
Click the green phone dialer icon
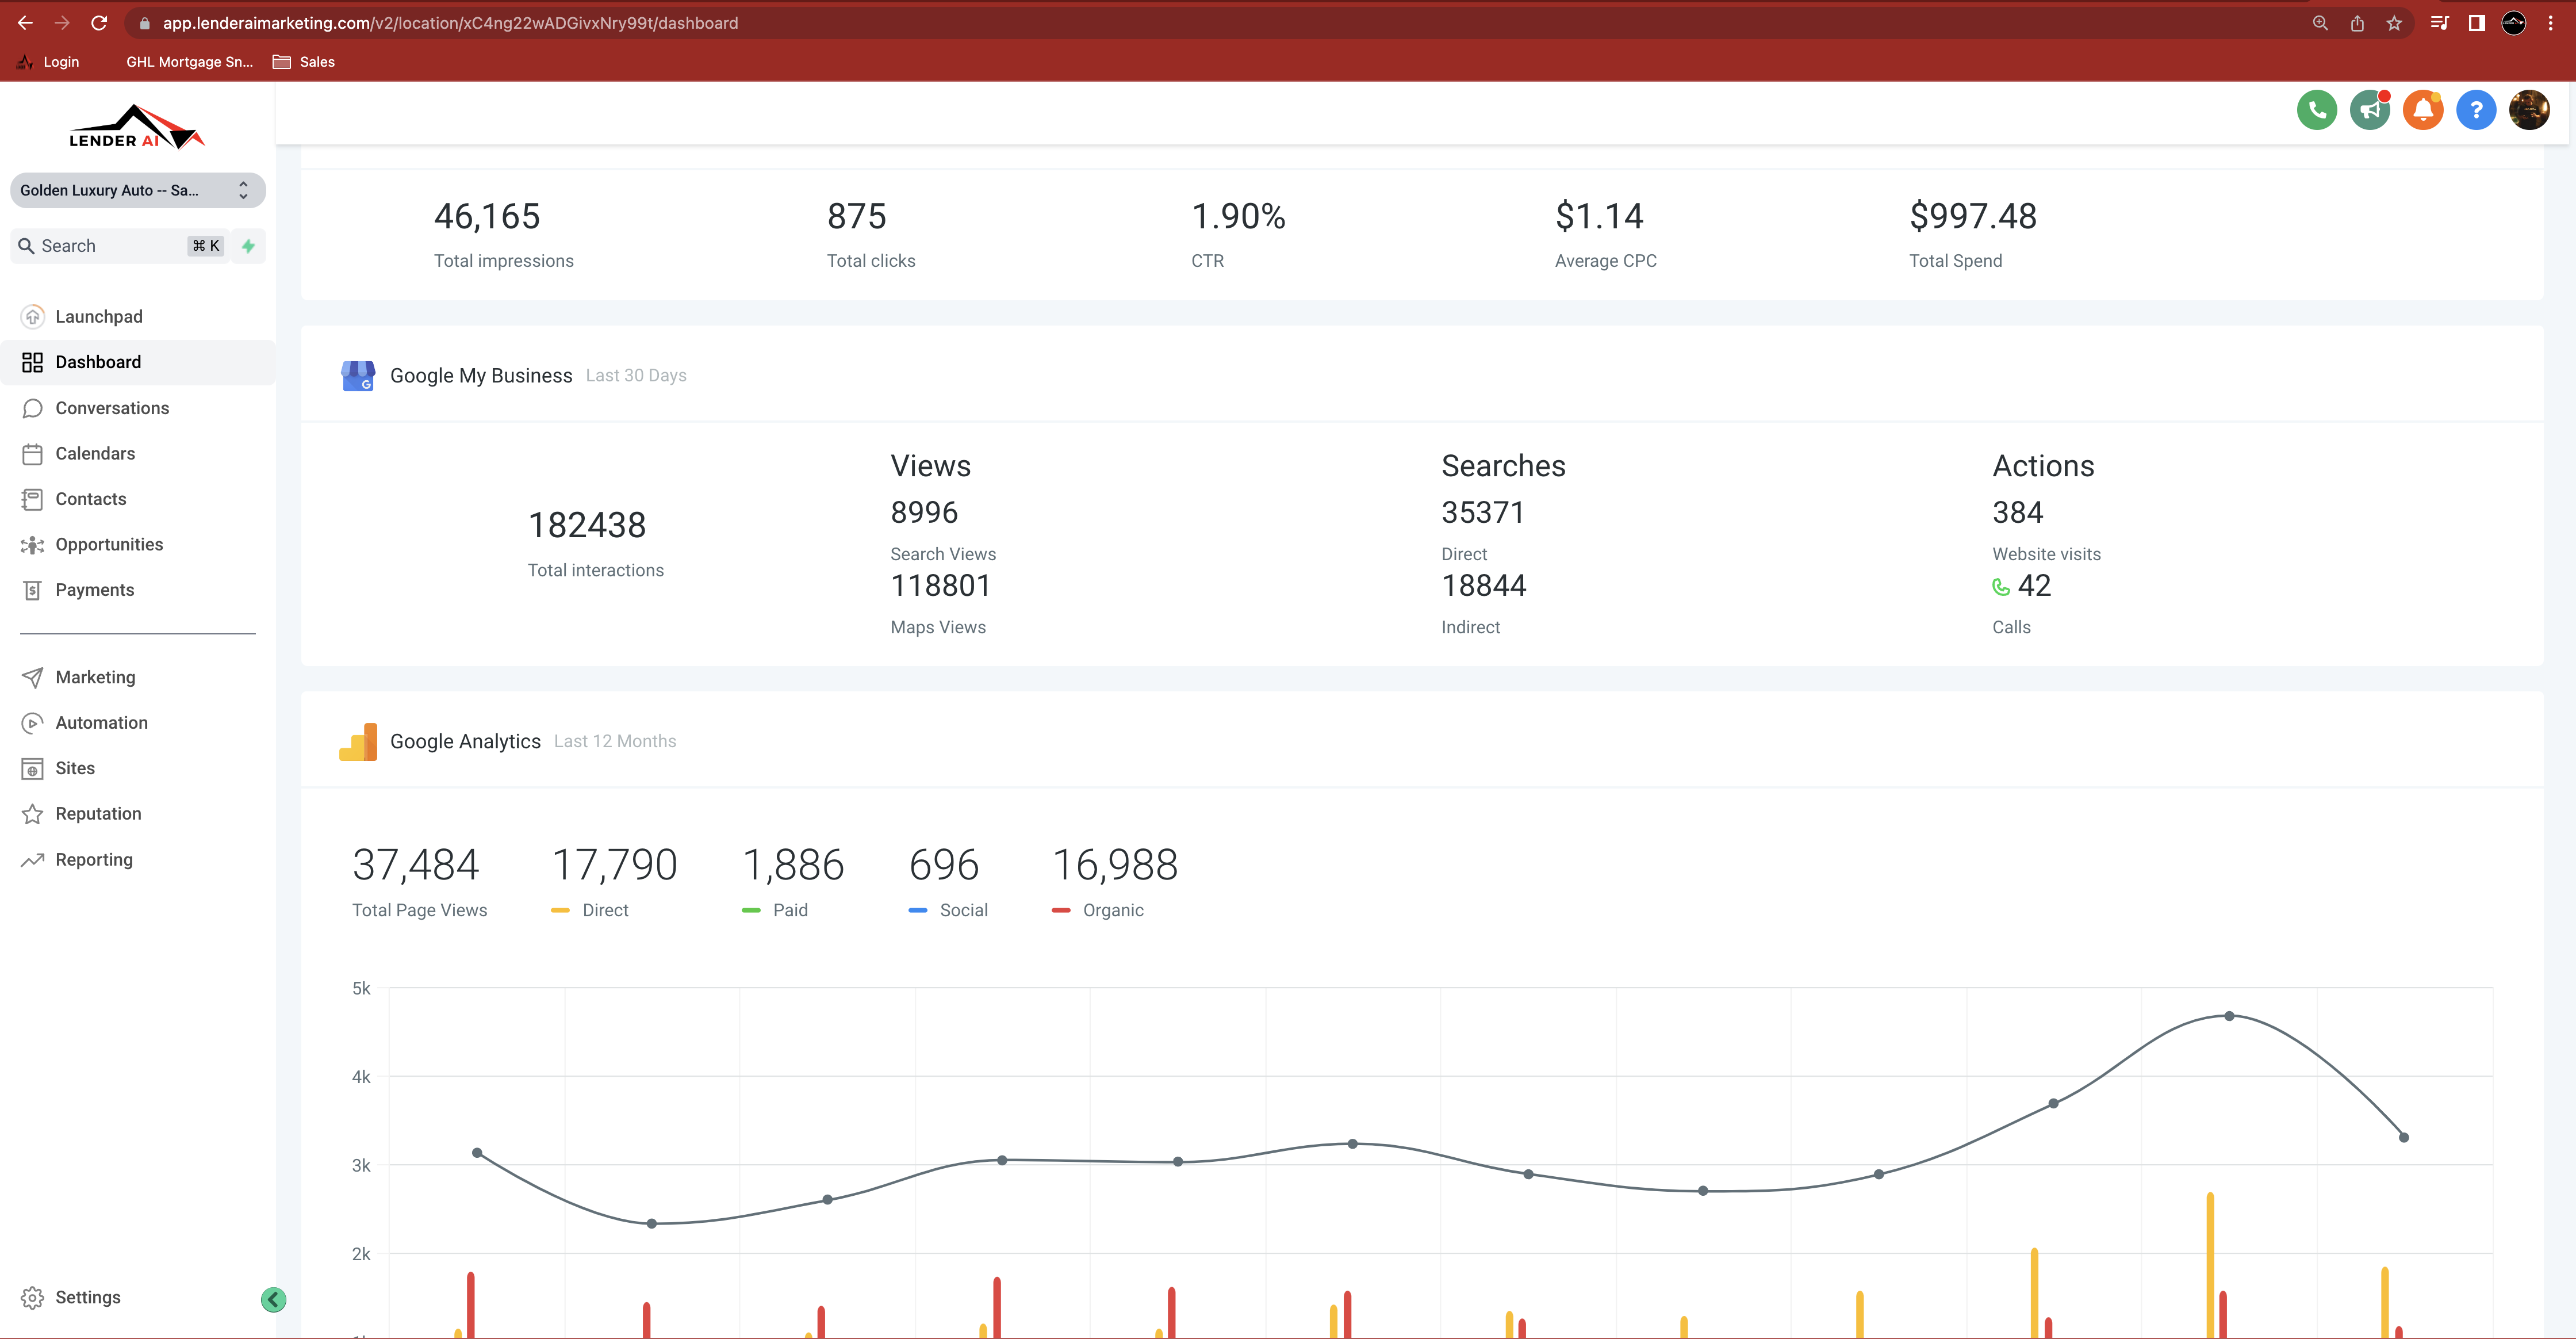2317,110
